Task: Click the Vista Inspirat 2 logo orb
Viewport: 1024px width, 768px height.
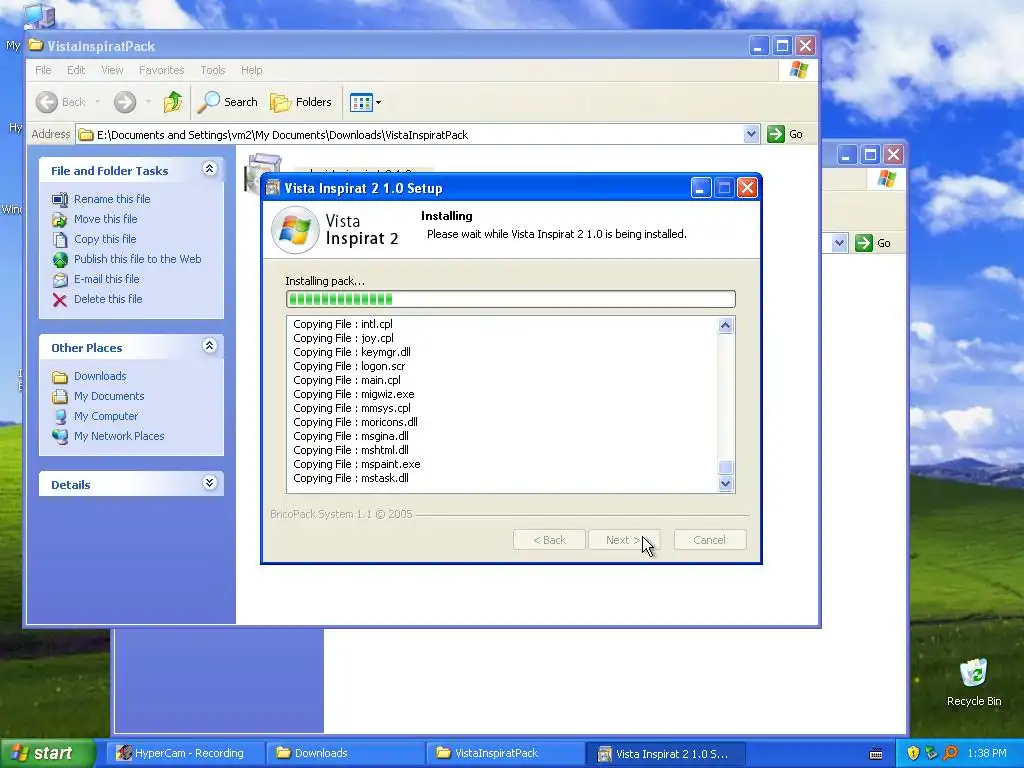Action: (295, 230)
